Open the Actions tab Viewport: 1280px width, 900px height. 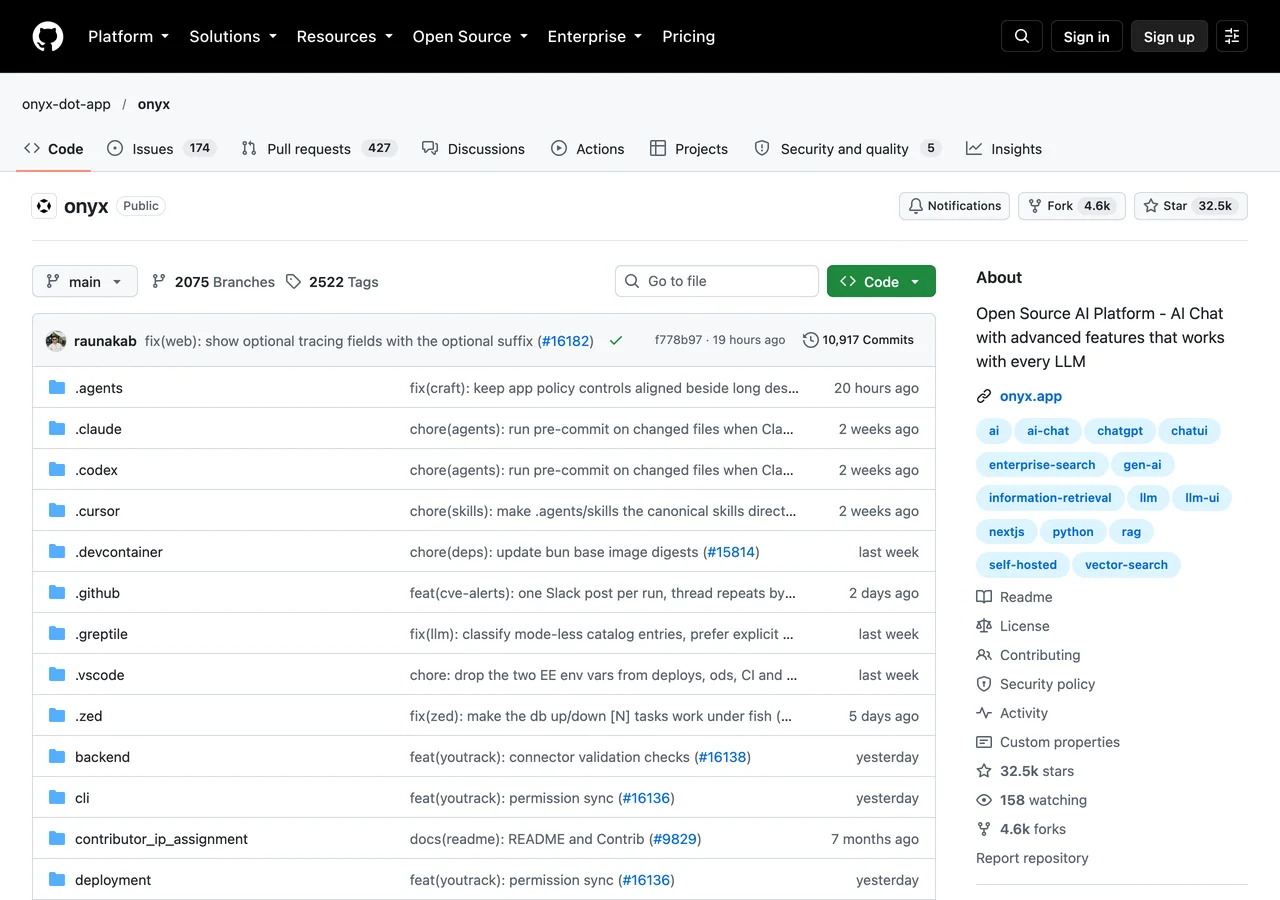coord(588,148)
